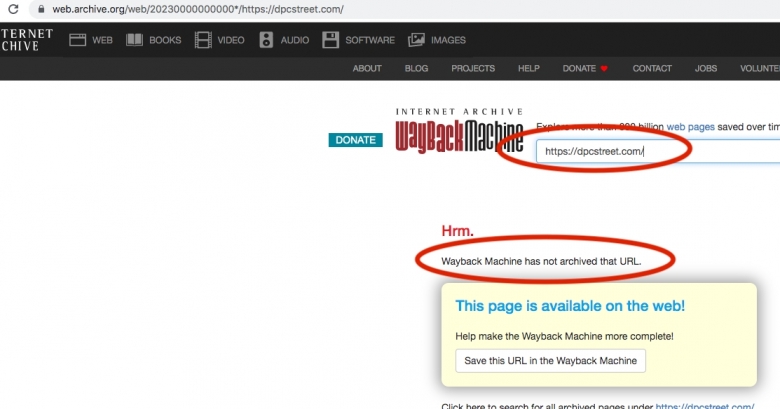Click the Hrm. heading text
The image size is (780, 409).
(x=457, y=231)
